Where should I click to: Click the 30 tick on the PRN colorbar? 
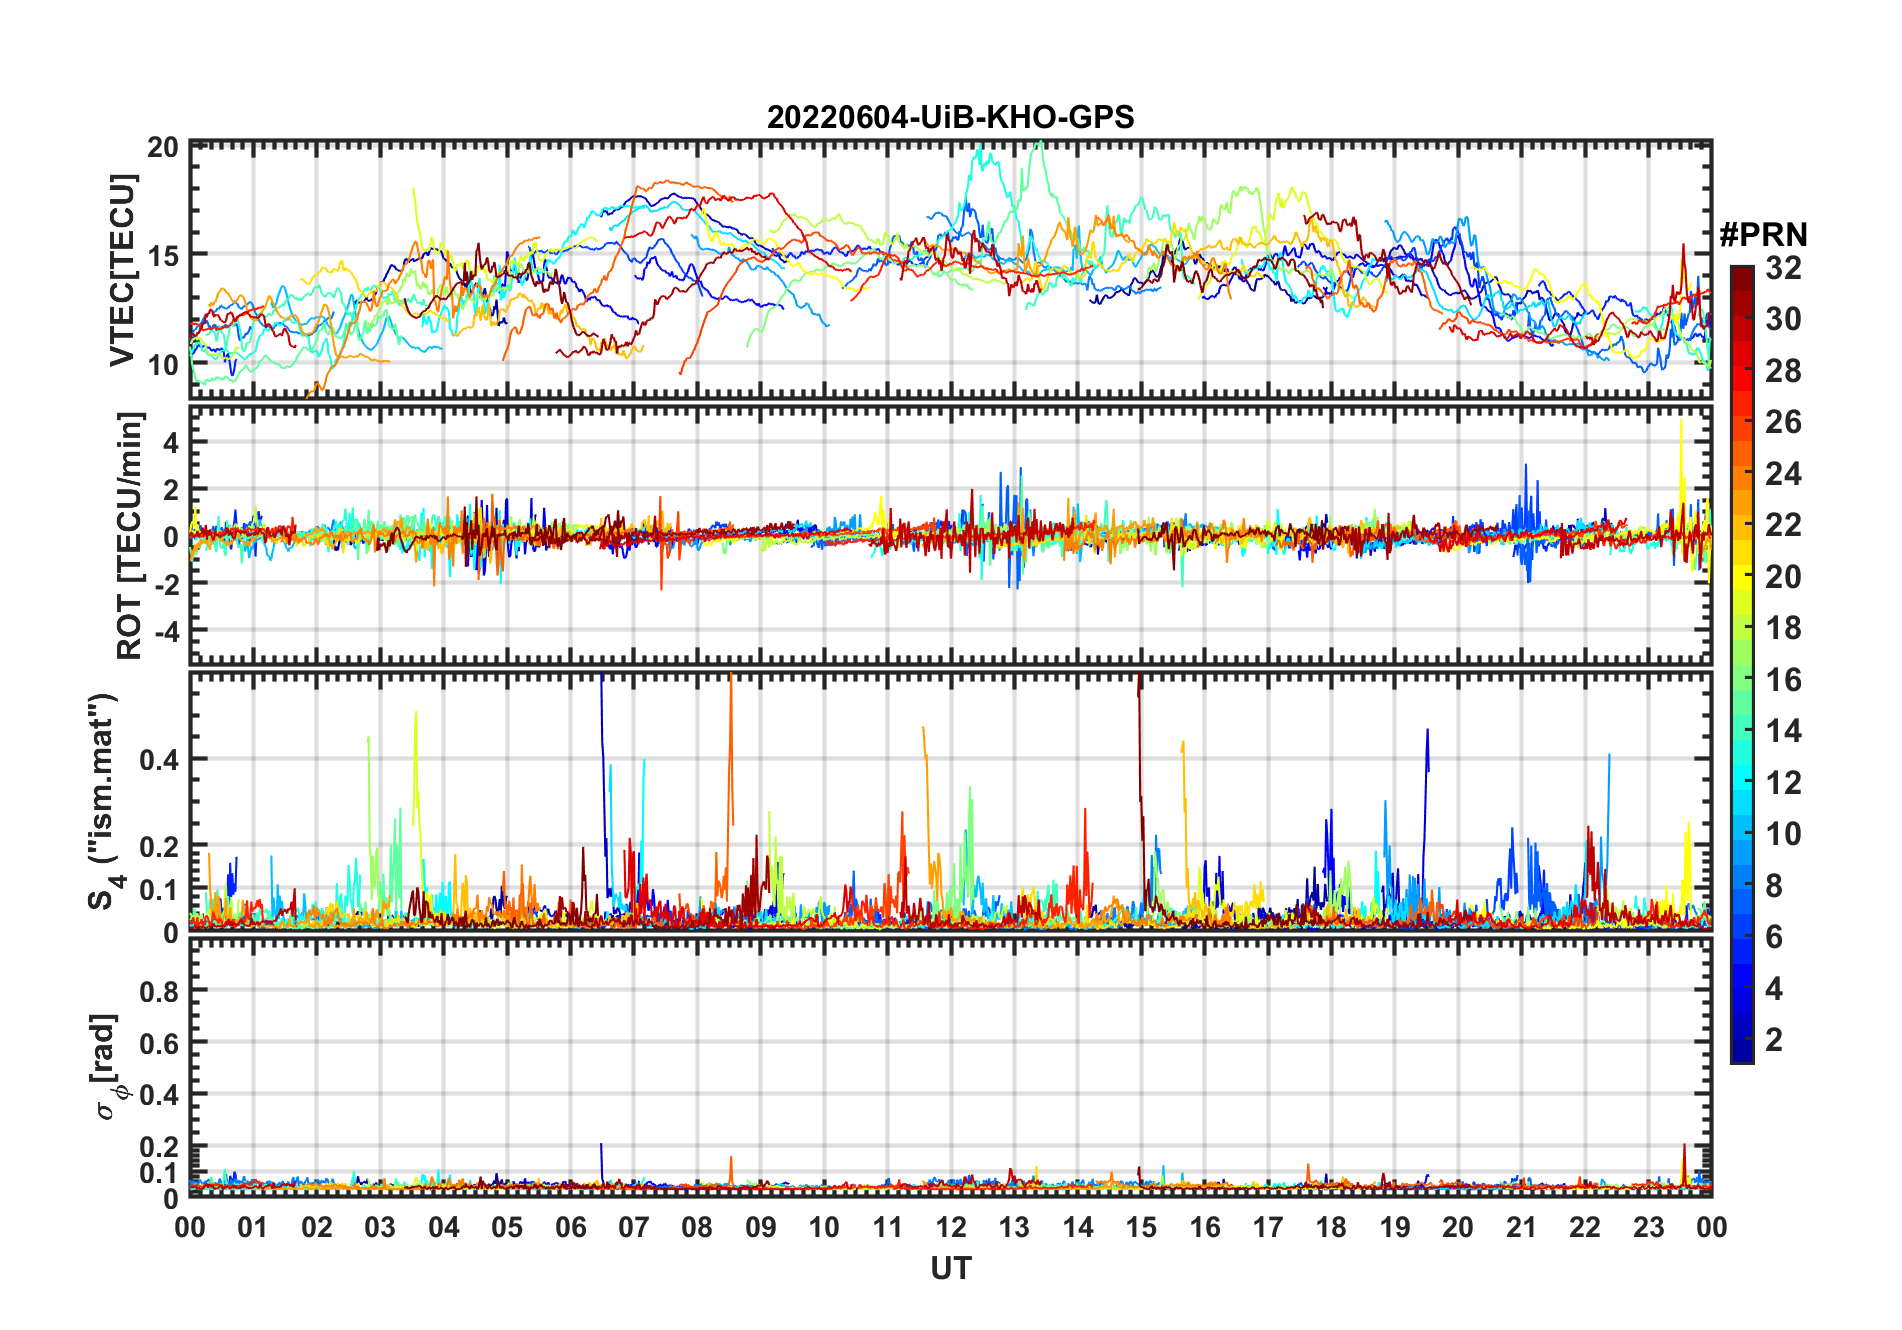pos(1783,319)
